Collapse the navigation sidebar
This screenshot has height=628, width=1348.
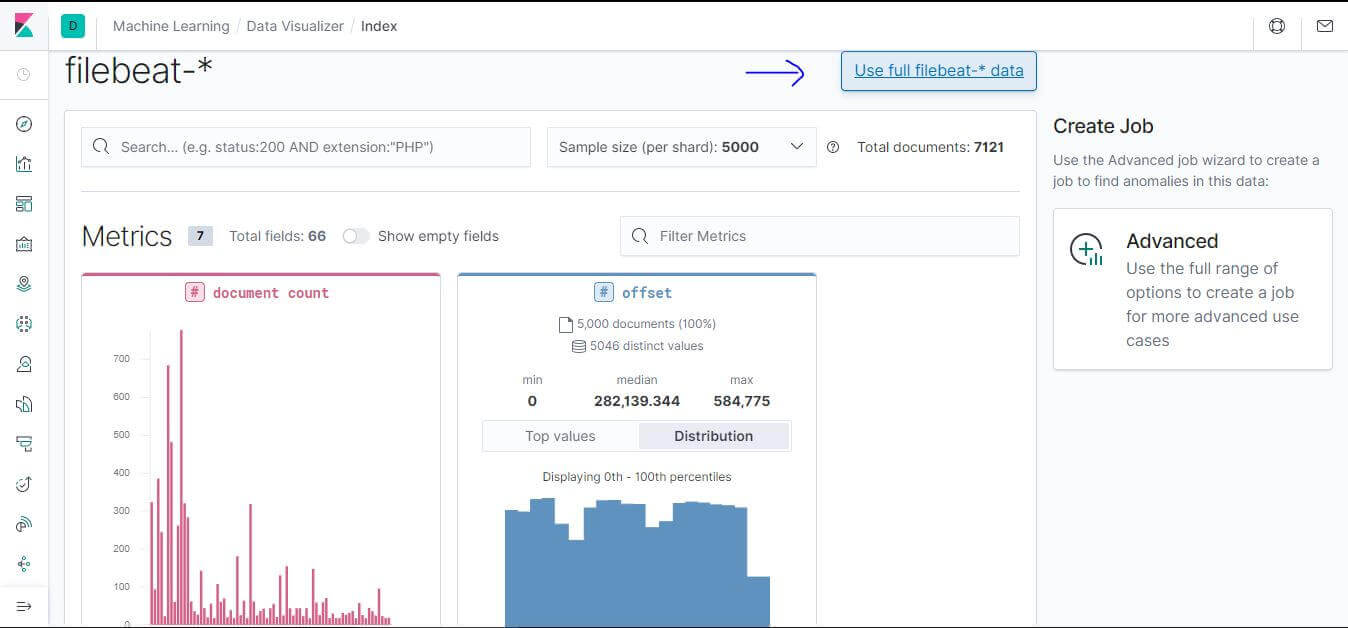[x=25, y=605]
